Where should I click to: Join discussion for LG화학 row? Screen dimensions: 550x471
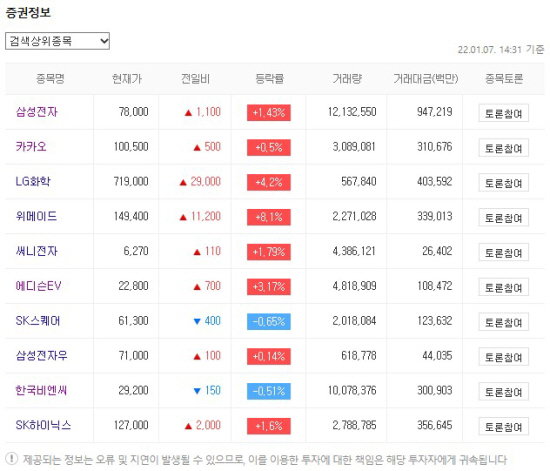tap(503, 182)
